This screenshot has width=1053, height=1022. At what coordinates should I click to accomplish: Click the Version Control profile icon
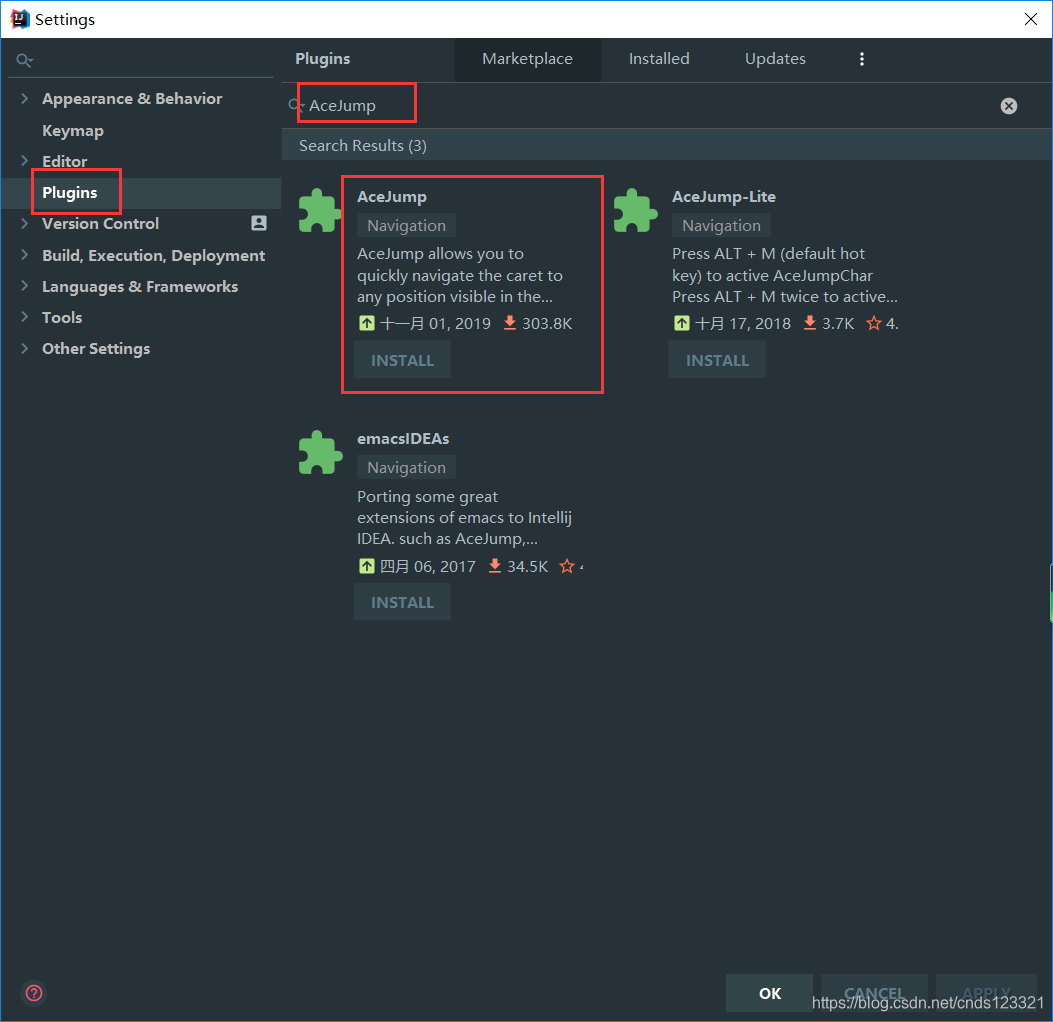click(x=259, y=223)
